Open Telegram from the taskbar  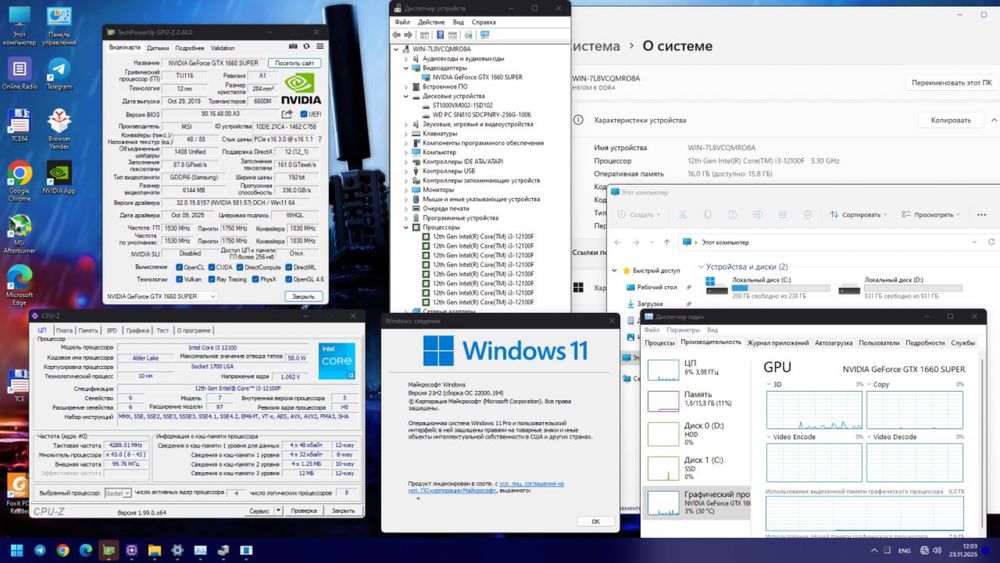coord(40,550)
